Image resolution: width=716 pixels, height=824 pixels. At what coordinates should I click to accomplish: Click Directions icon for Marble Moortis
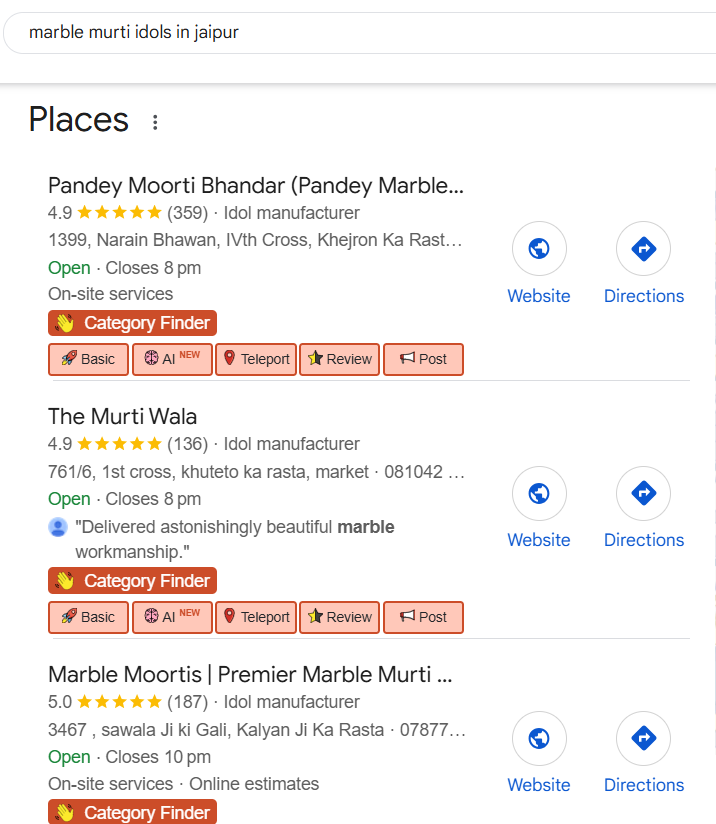pos(643,738)
